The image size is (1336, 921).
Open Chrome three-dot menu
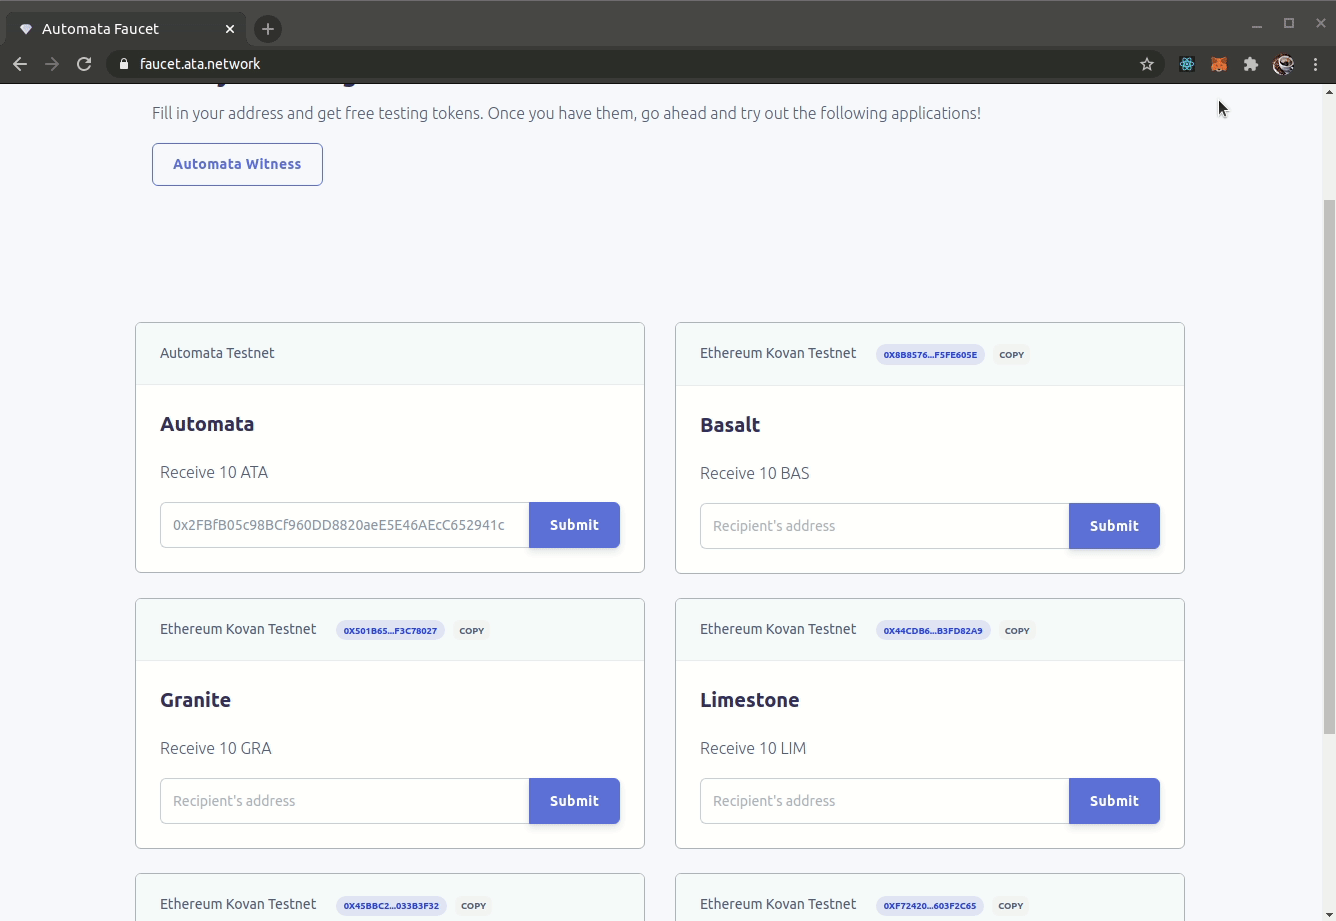click(x=1316, y=64)
